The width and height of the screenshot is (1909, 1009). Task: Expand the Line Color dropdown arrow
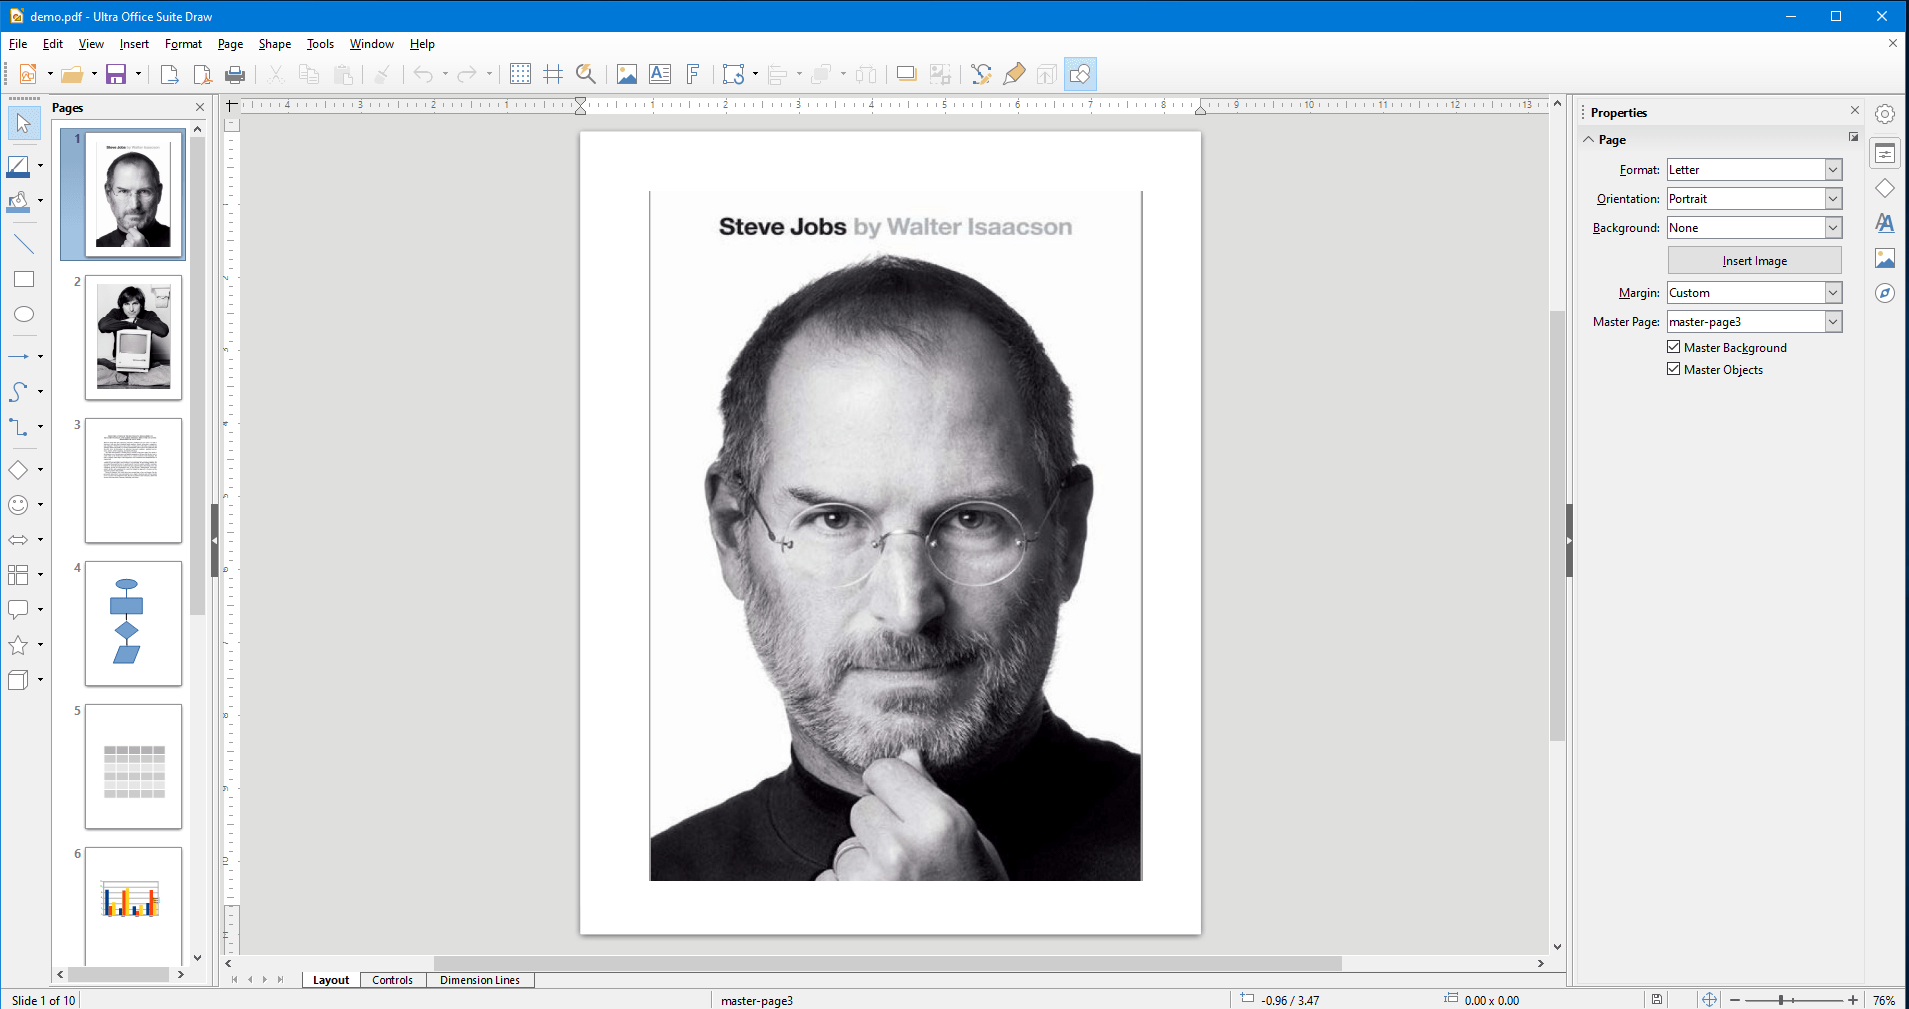coord(40,166)
